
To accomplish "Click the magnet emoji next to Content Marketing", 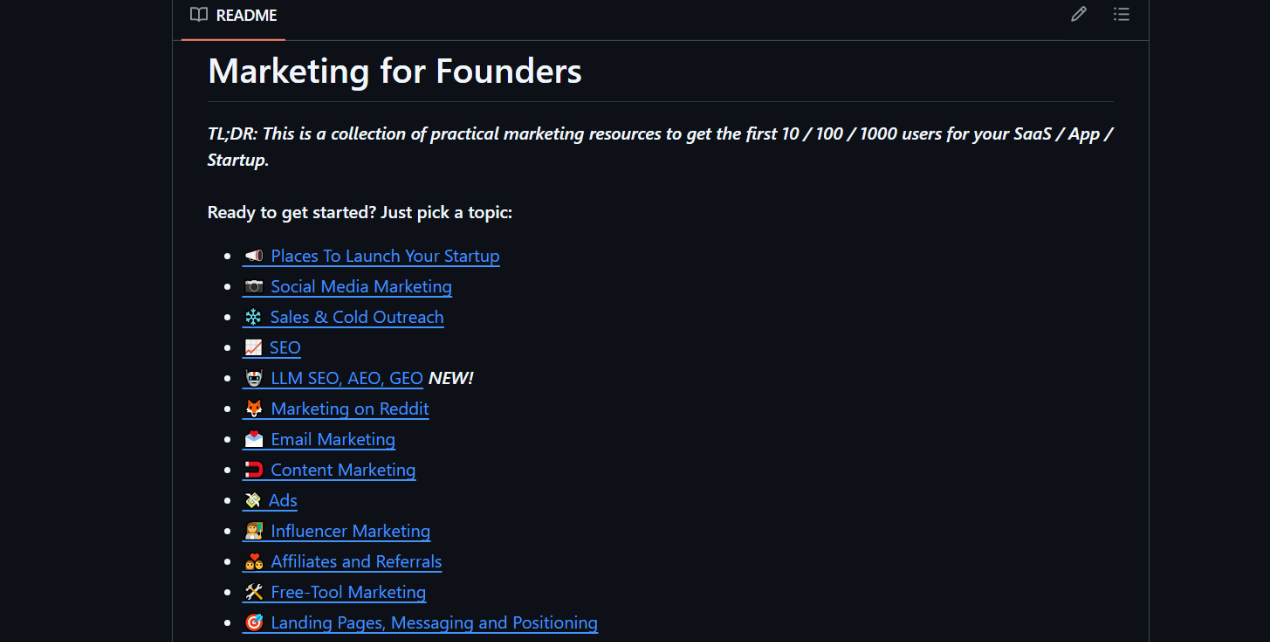I will (x=253, y=469).
